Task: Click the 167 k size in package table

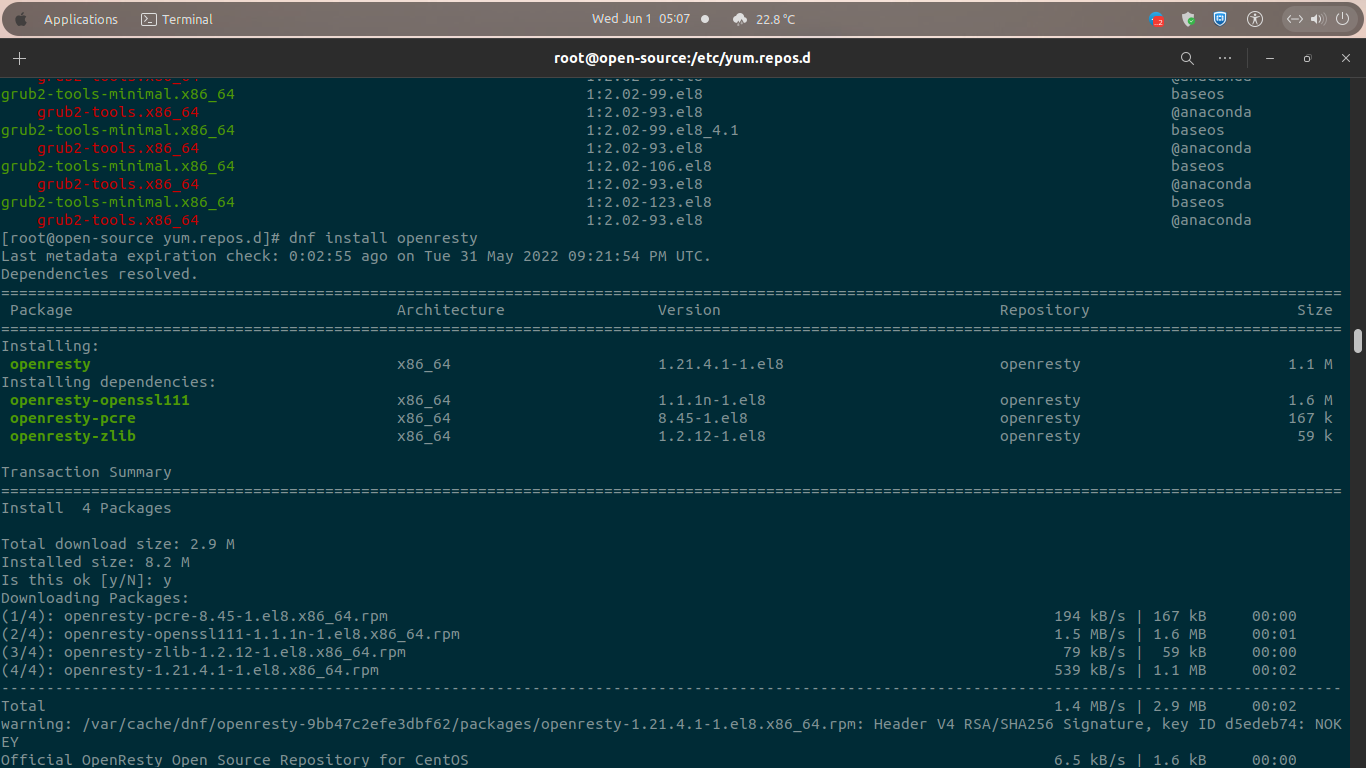Action: [1310, 418]
